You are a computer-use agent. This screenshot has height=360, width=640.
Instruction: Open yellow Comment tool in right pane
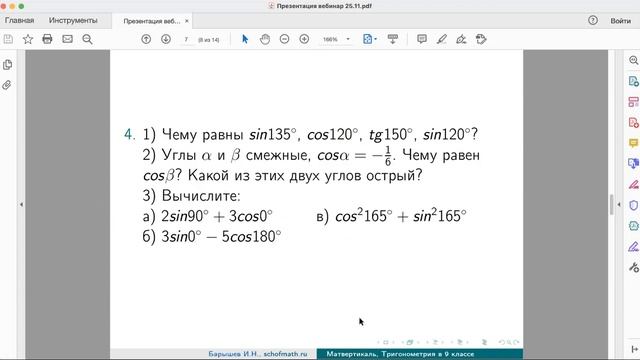pyautogui.click(x=633, y=143)
